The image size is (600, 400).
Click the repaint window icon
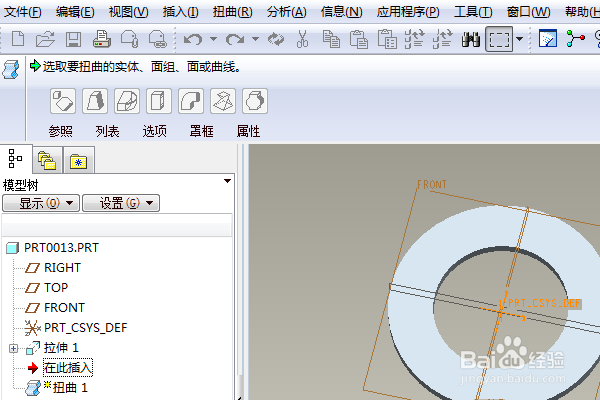(x=548, y=39)
